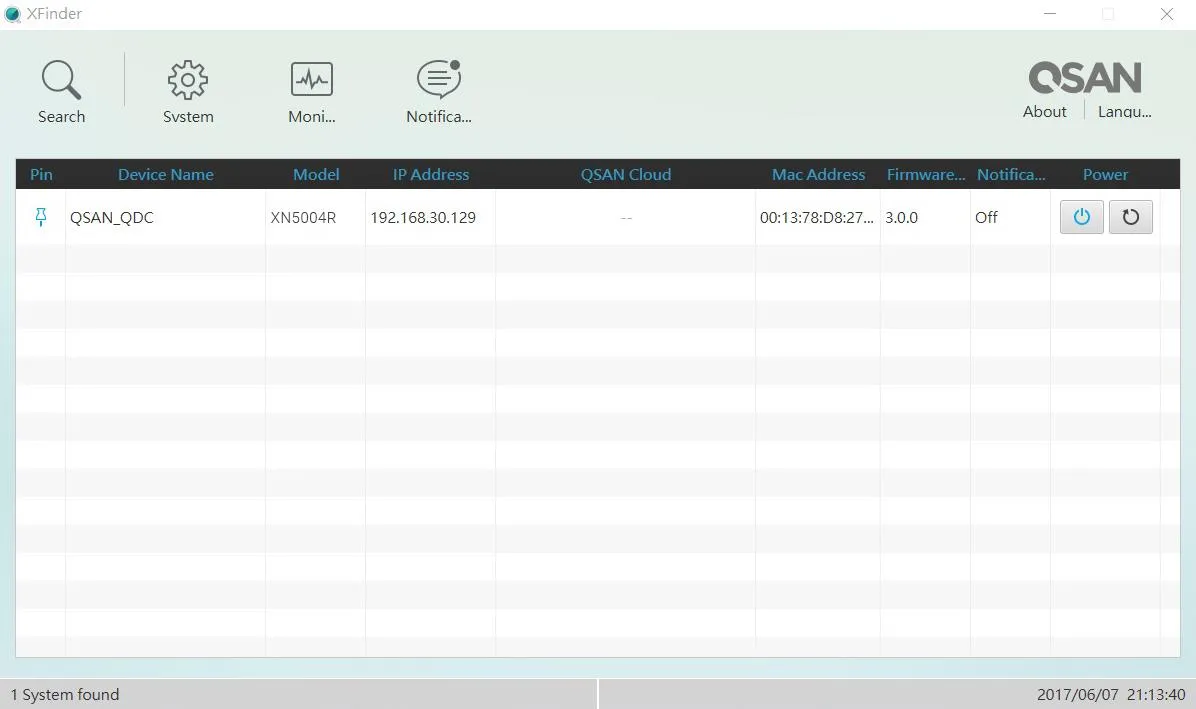The image size is (1196, 709).
Task: Click the Power column header
Action: click(1105, 175)
